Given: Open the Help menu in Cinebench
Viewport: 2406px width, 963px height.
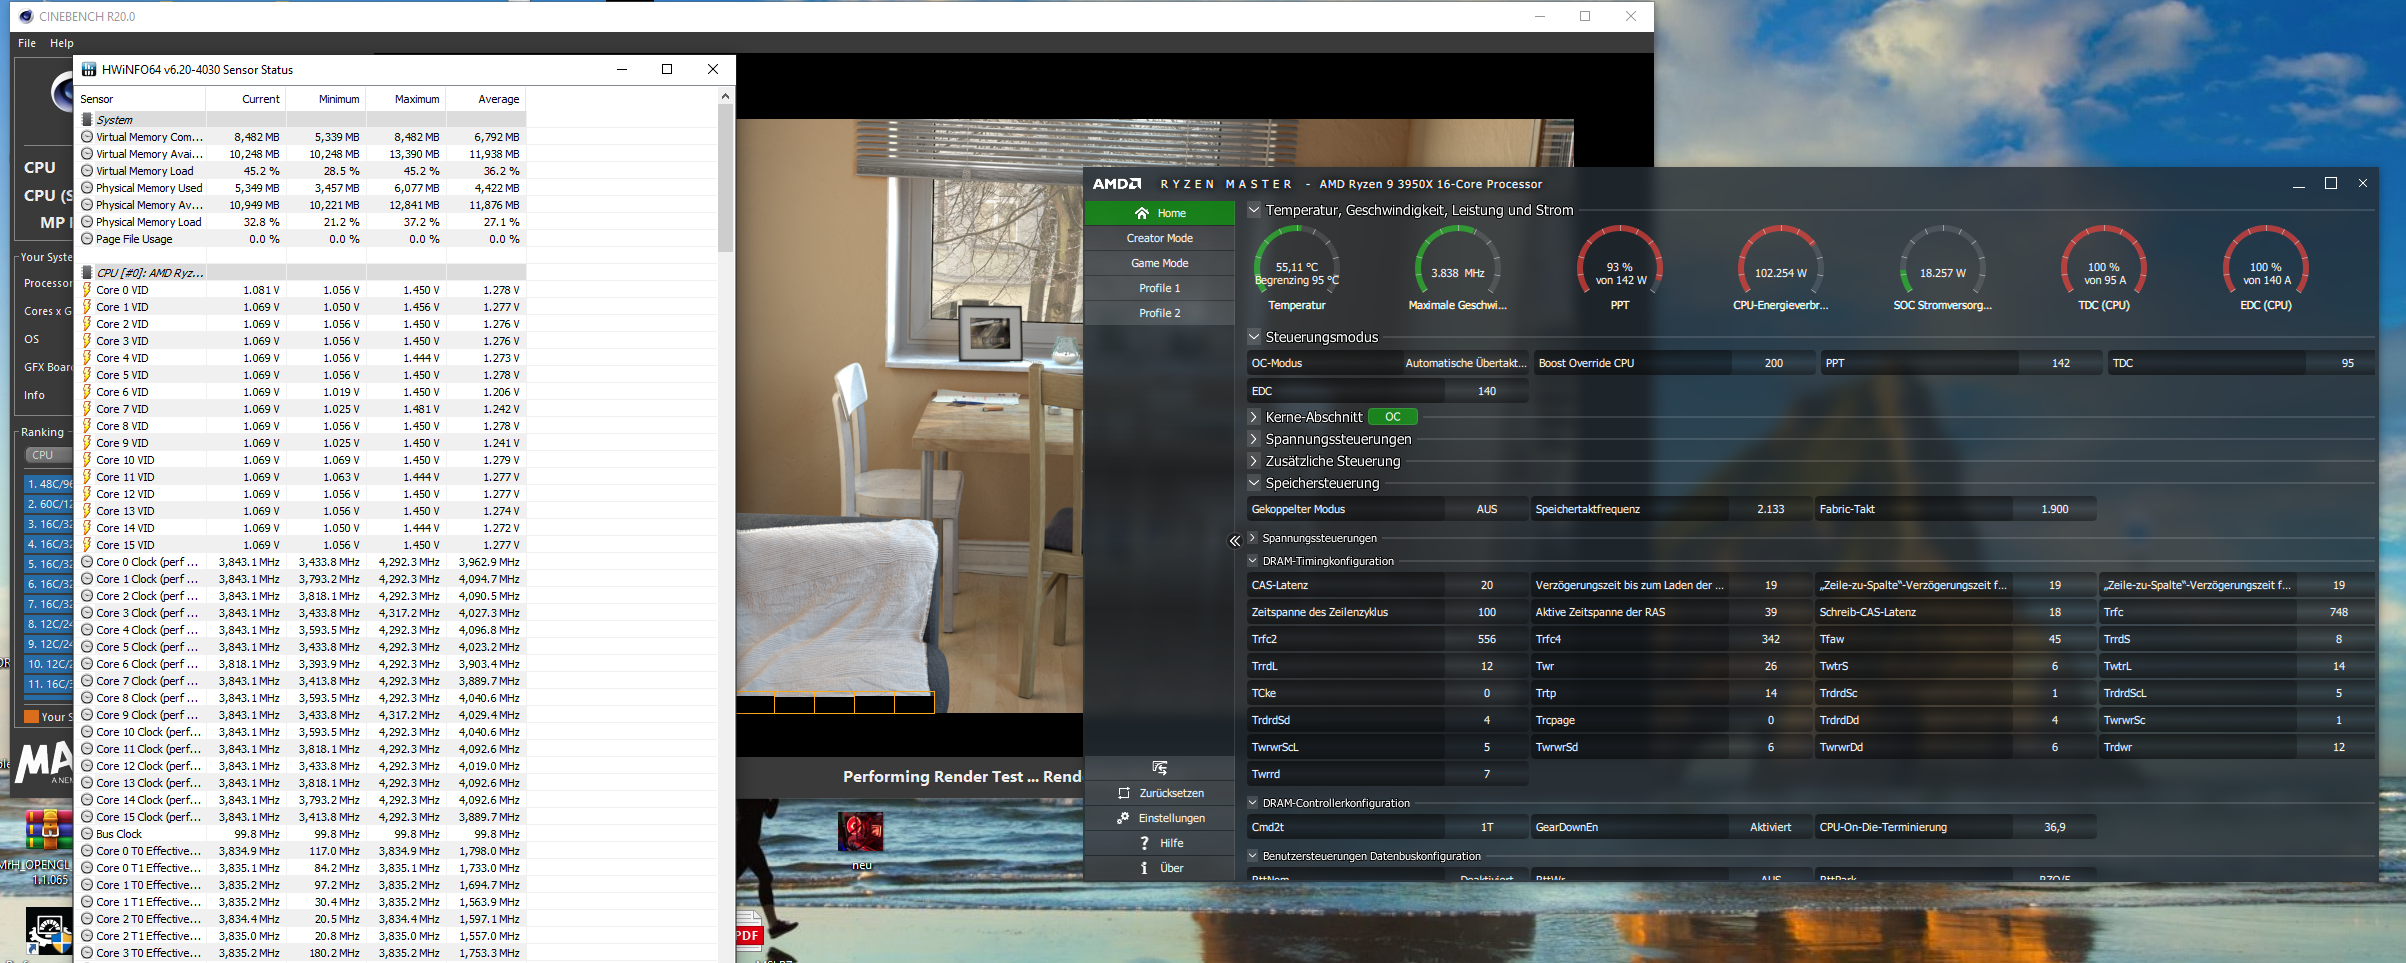Looking at the screenshot, I should point(62,43).
